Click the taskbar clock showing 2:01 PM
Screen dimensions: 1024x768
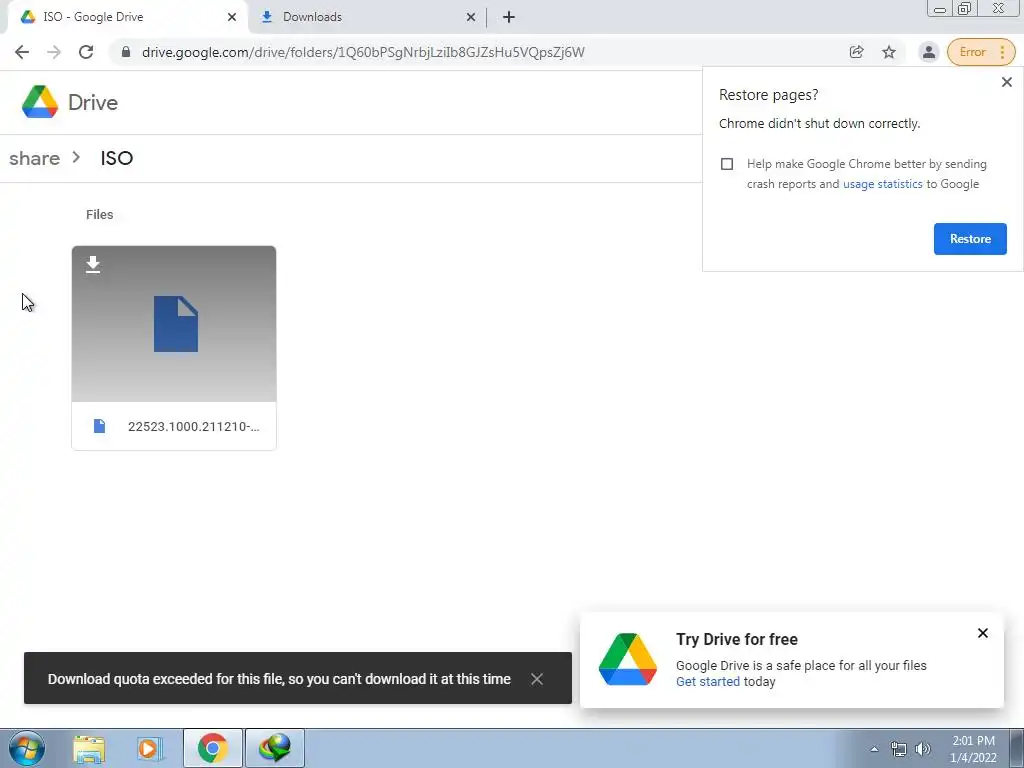coord(973,749)
